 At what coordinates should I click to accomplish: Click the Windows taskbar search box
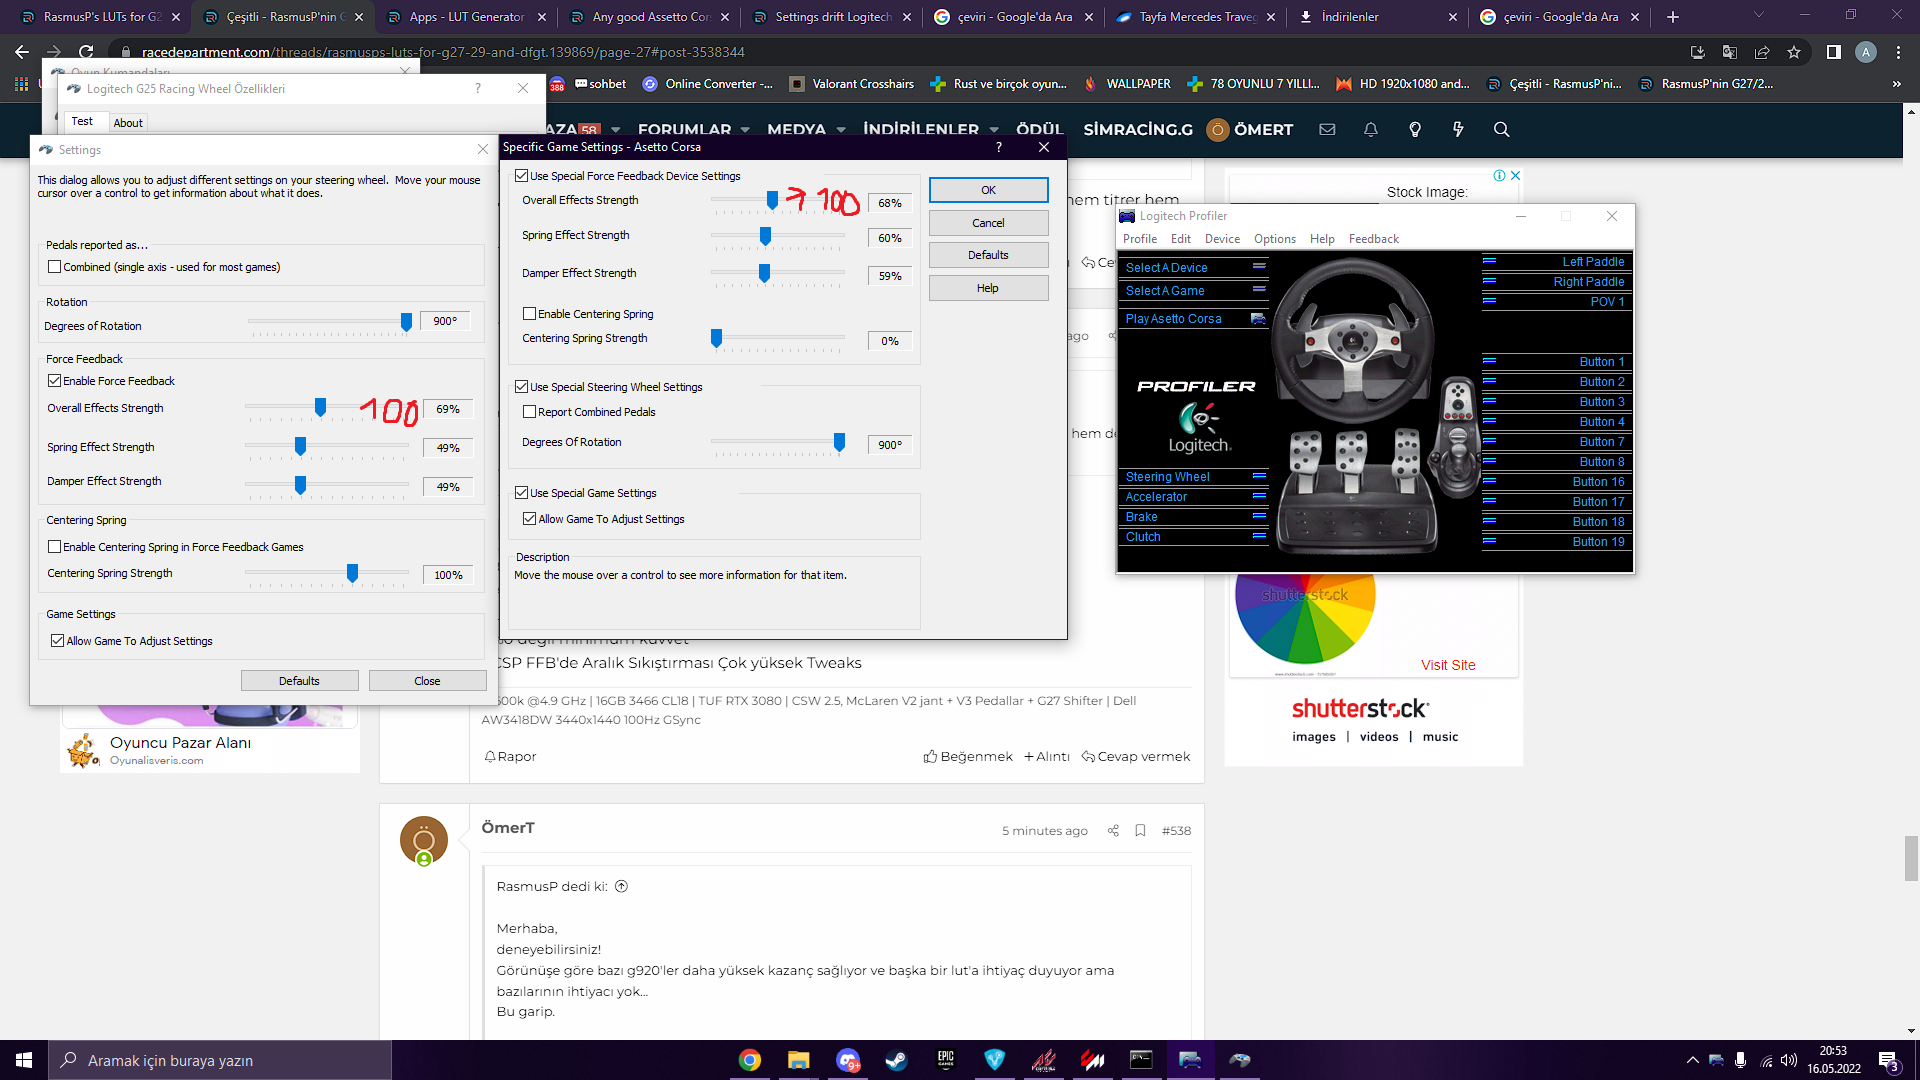tap(220, 1061)
